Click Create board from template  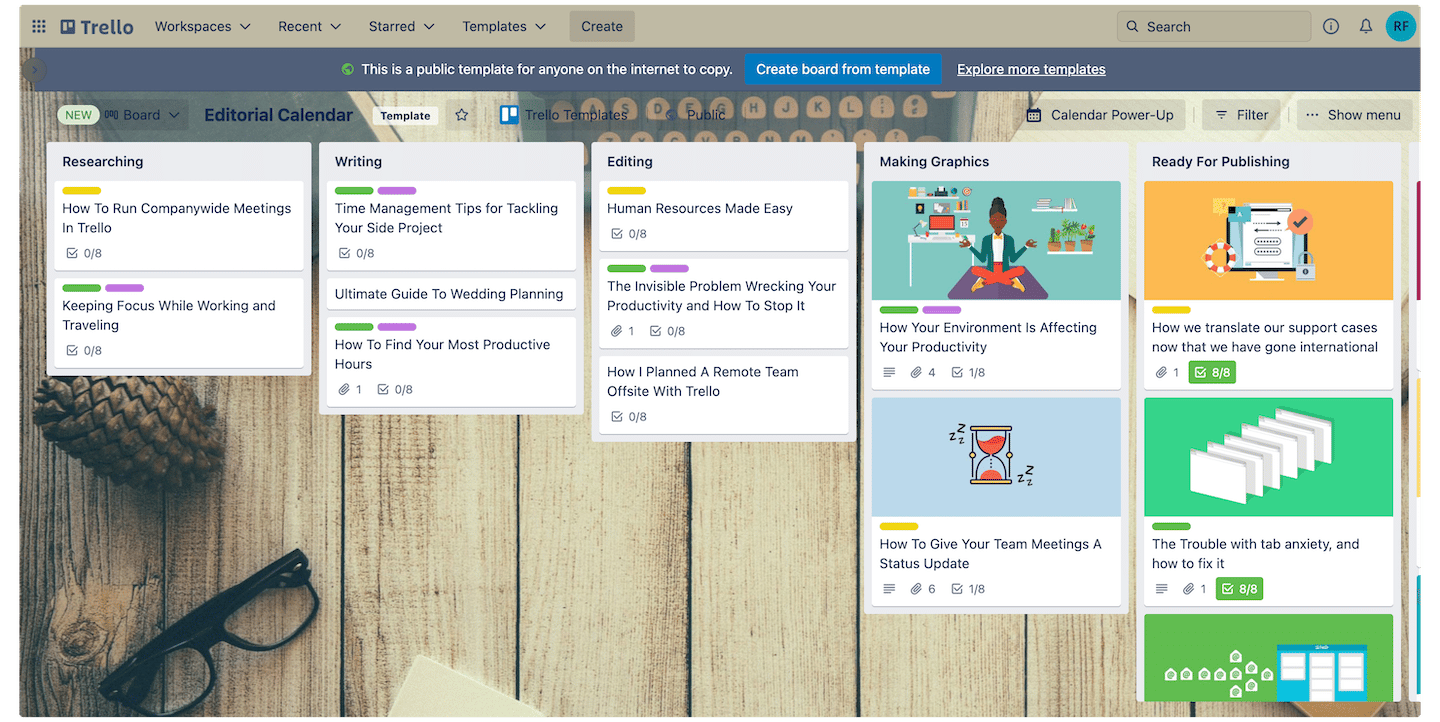tap(843, 69)
